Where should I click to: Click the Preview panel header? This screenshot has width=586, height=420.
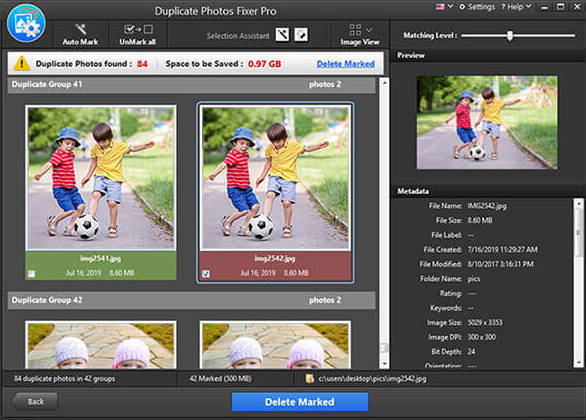click(x=488, y=55)
